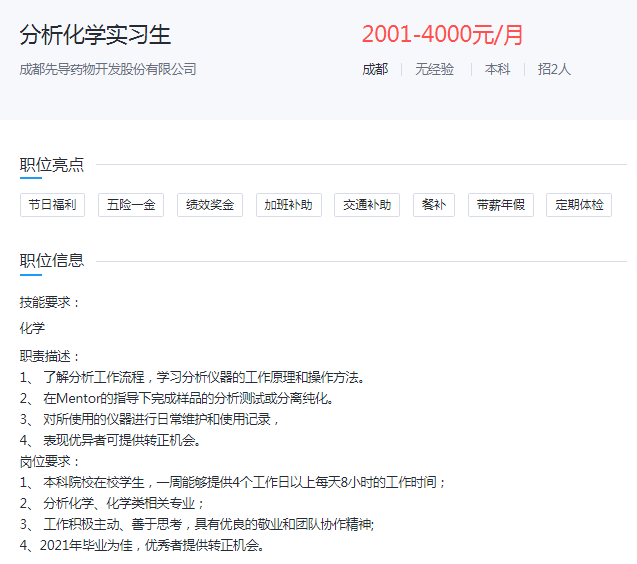The image size is (637, 564).
Task: Select the 绩效奖金 benefit tag
Action: click(210, 205)
